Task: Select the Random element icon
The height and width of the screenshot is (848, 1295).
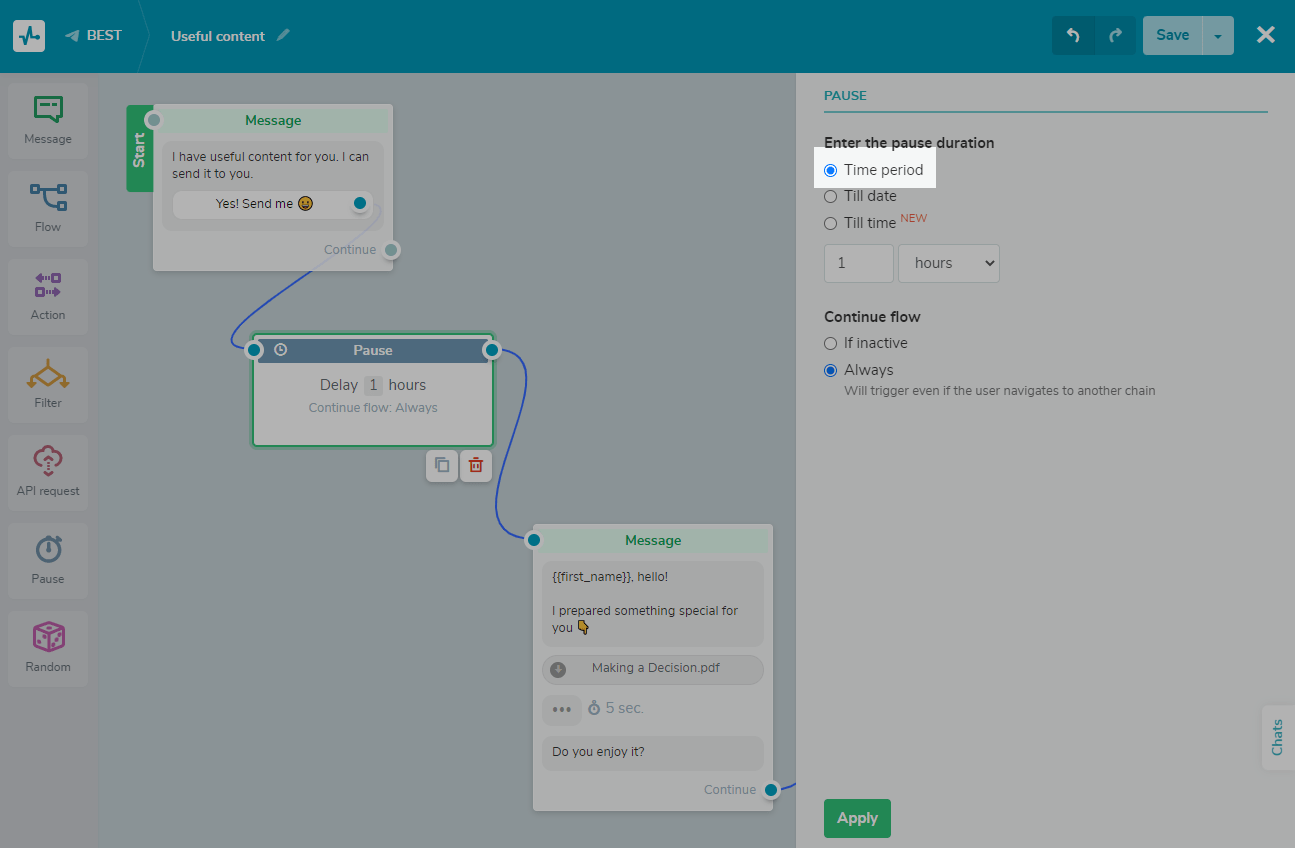Action: click(x=48, y=637)
